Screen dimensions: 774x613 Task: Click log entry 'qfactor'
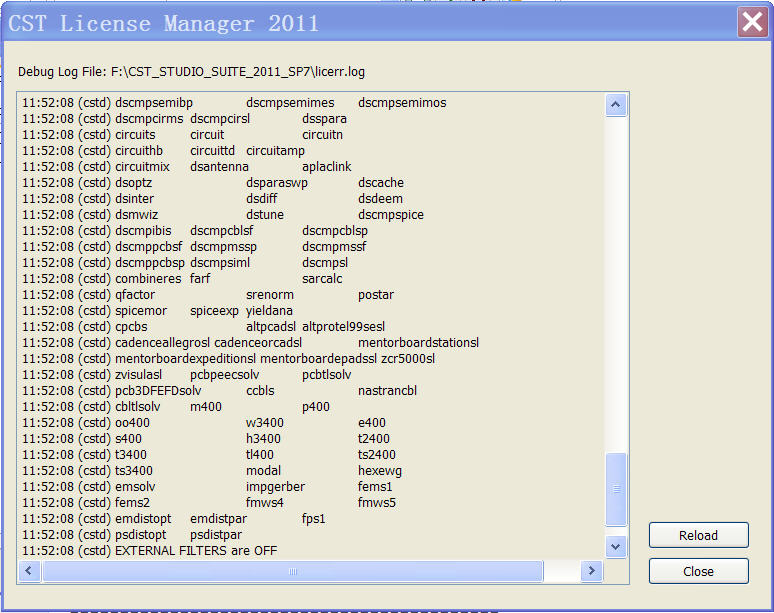coord(135,295)
